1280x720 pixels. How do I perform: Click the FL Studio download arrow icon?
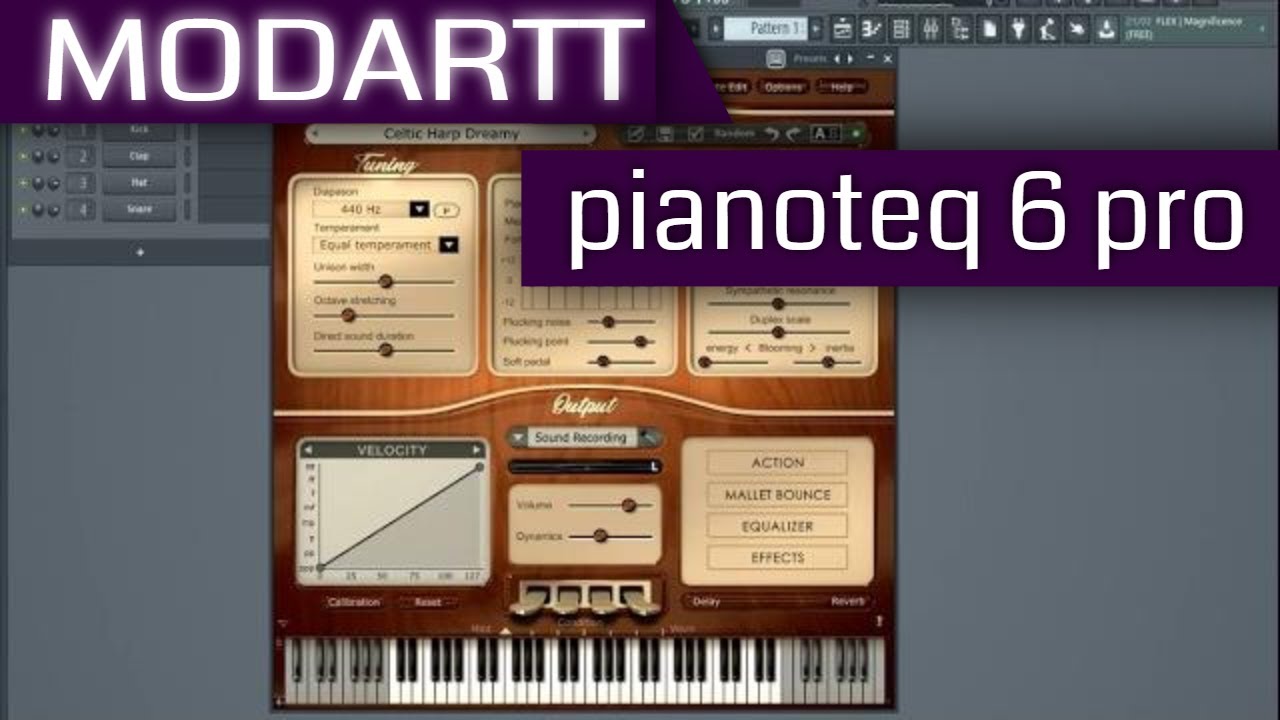coord(1106,29)
